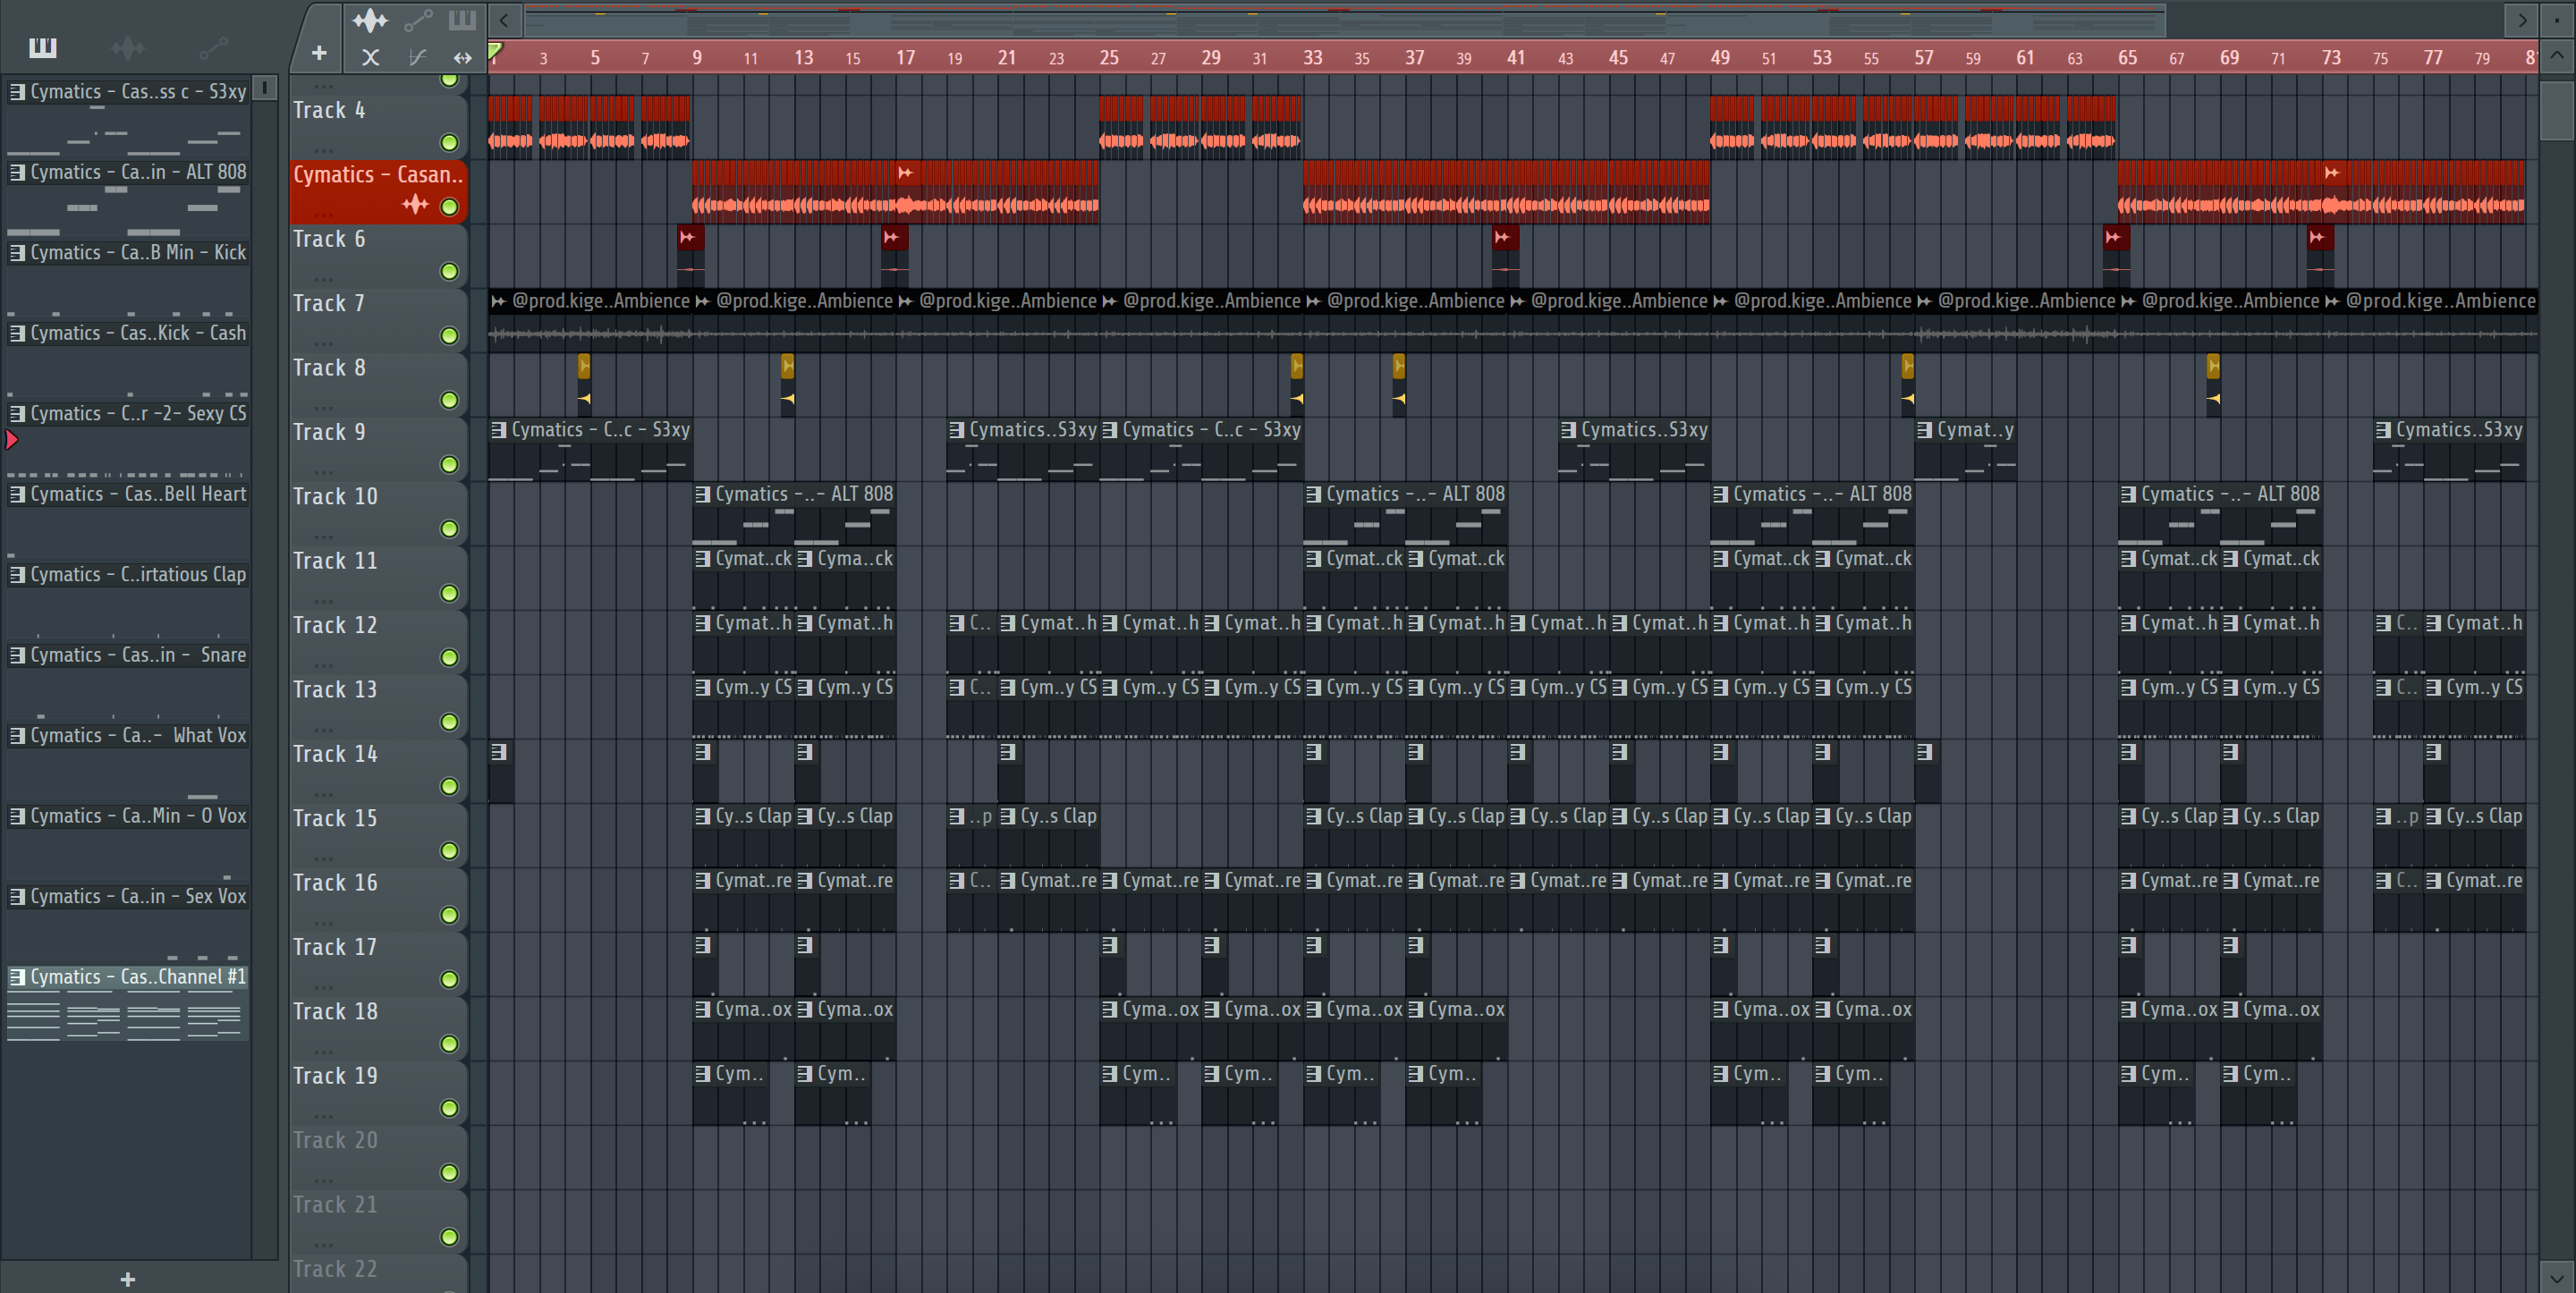Click the picker panel scrollbar handle
Viewport: 2576px width, 1293px height.
coord(264,88)
